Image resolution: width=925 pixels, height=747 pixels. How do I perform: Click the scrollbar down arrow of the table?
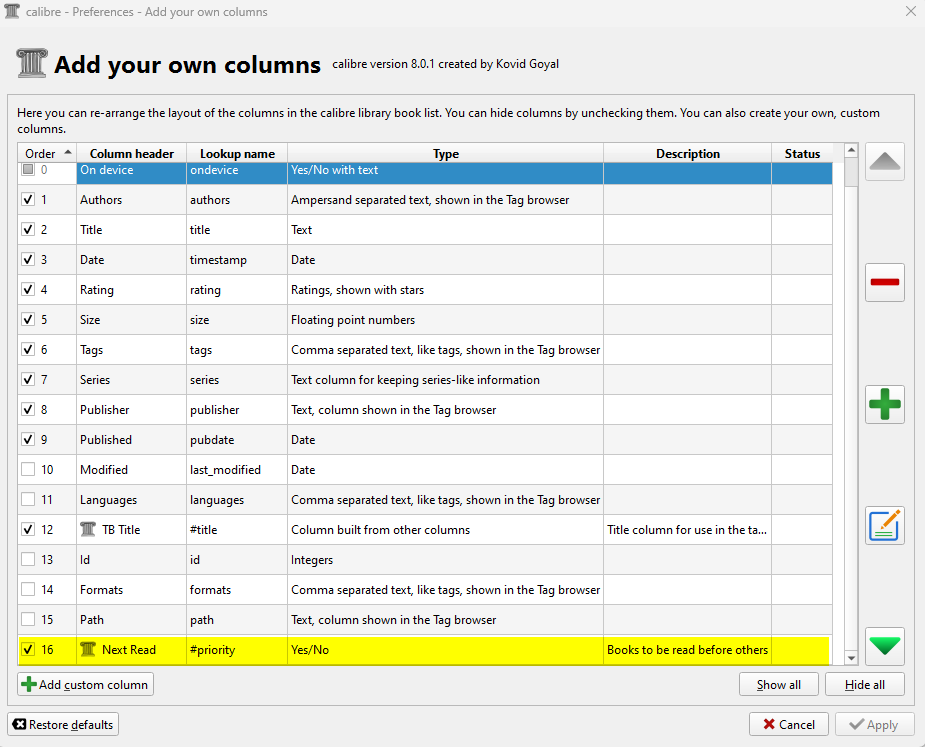point(851,658)
